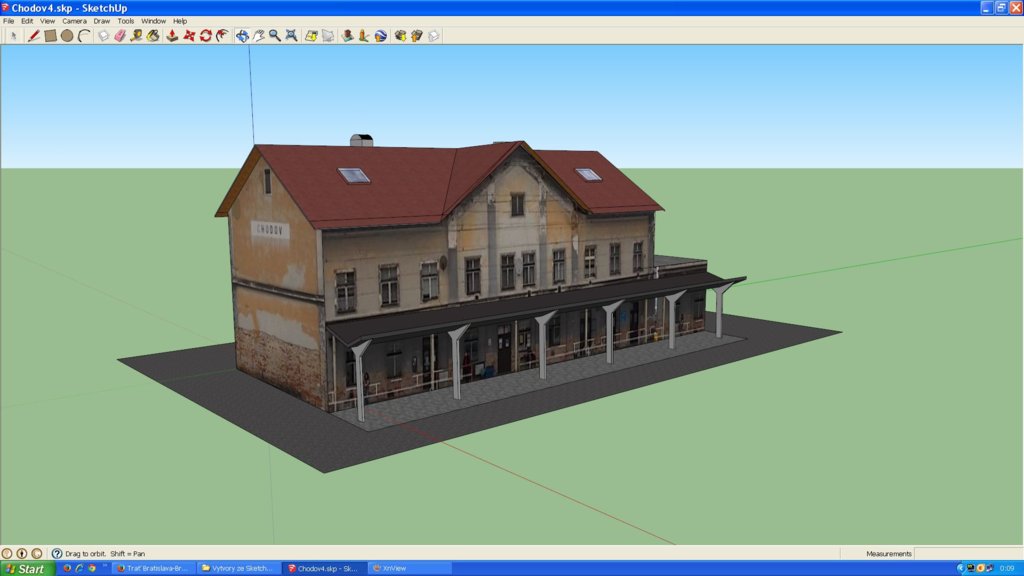The height and width of the screenshot is (576, 1024).
Task: Click the Windows Start button
Action: coord(27,568)
